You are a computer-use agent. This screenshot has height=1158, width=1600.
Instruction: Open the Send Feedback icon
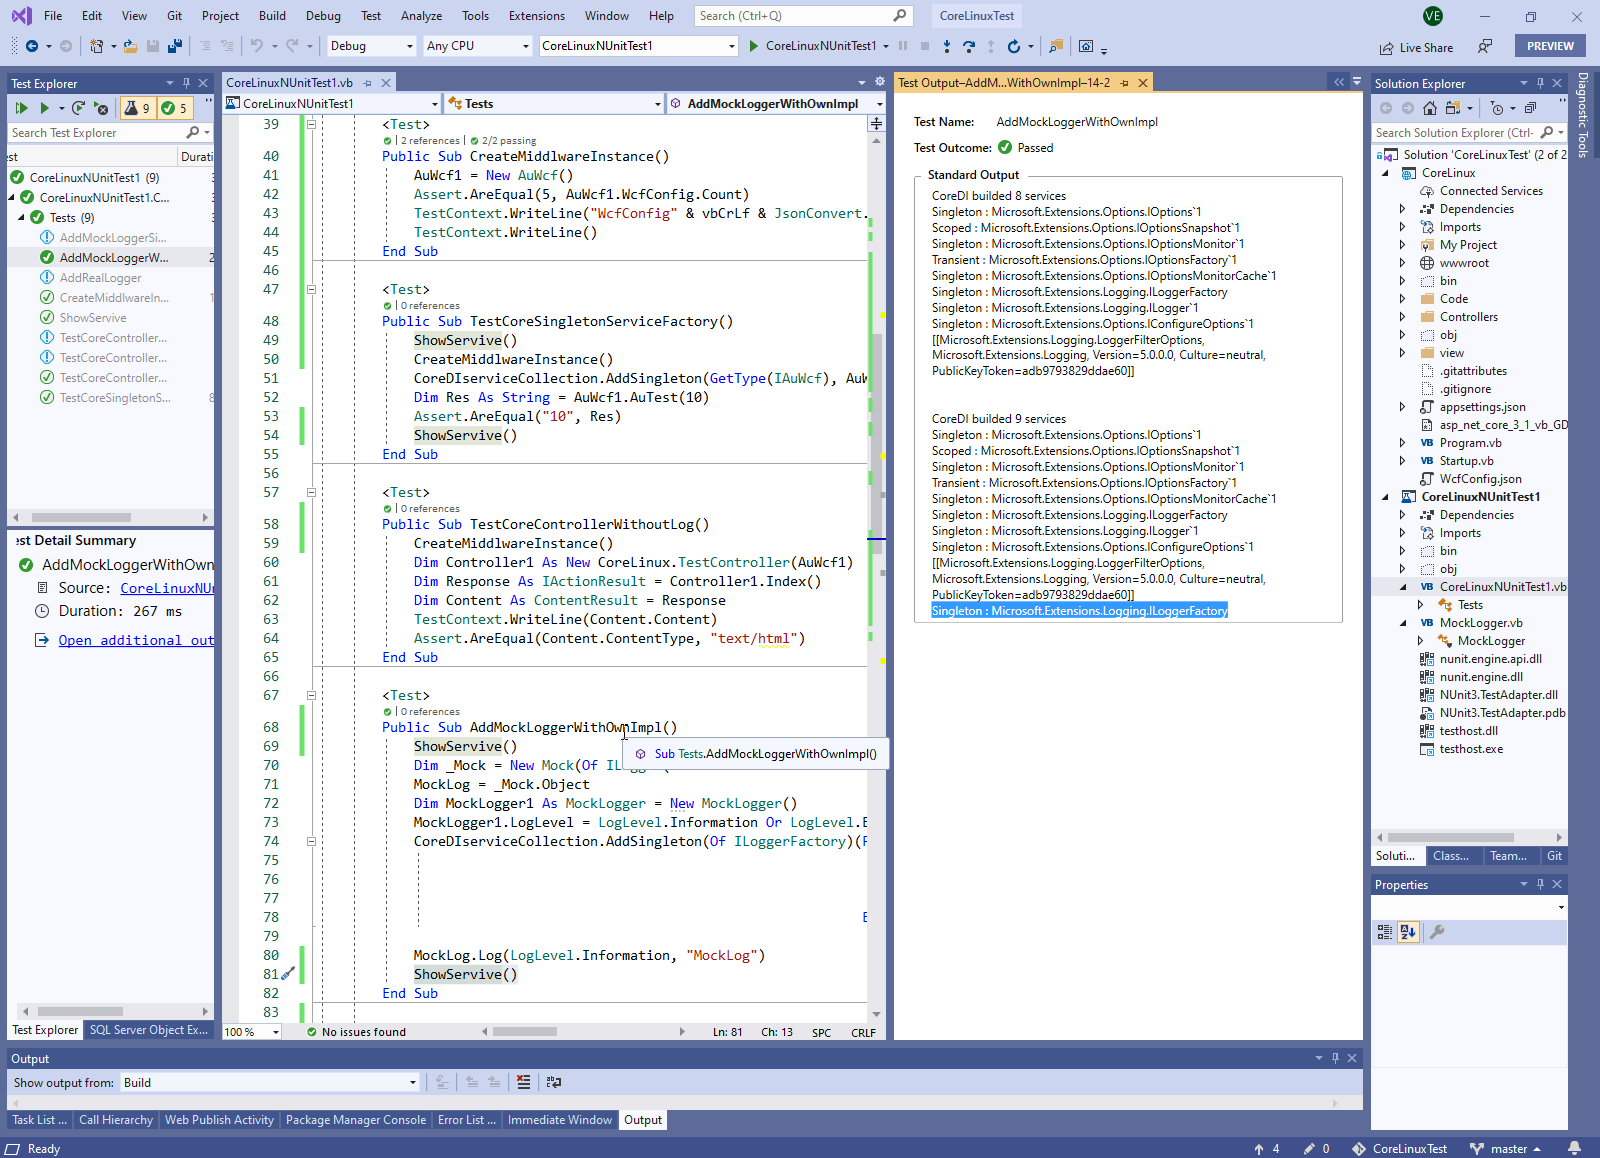1485,47
